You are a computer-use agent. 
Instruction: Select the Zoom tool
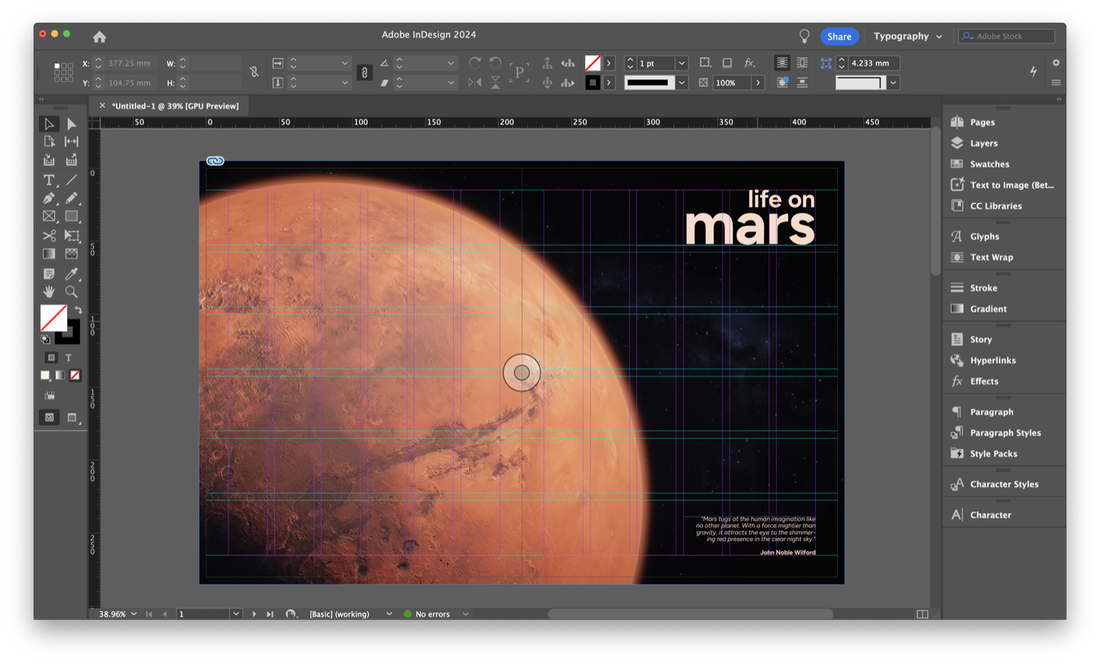click(72, 292)
